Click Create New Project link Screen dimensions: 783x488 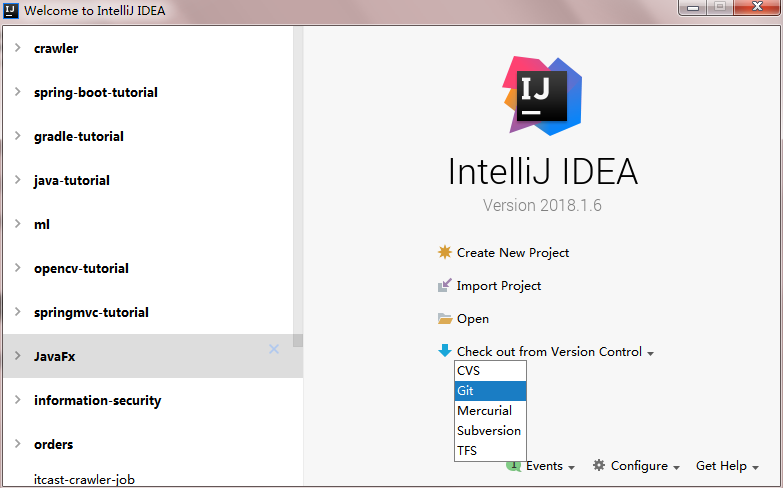click(x=513, y=253)
